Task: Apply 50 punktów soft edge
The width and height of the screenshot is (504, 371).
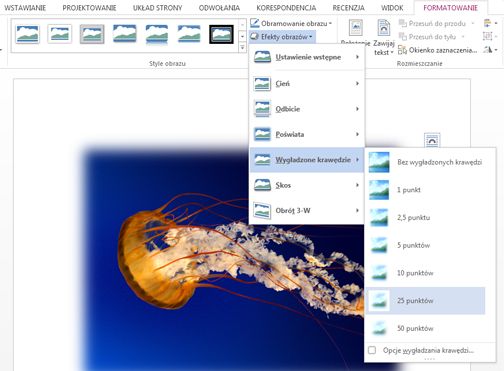Action: [425, 328]
